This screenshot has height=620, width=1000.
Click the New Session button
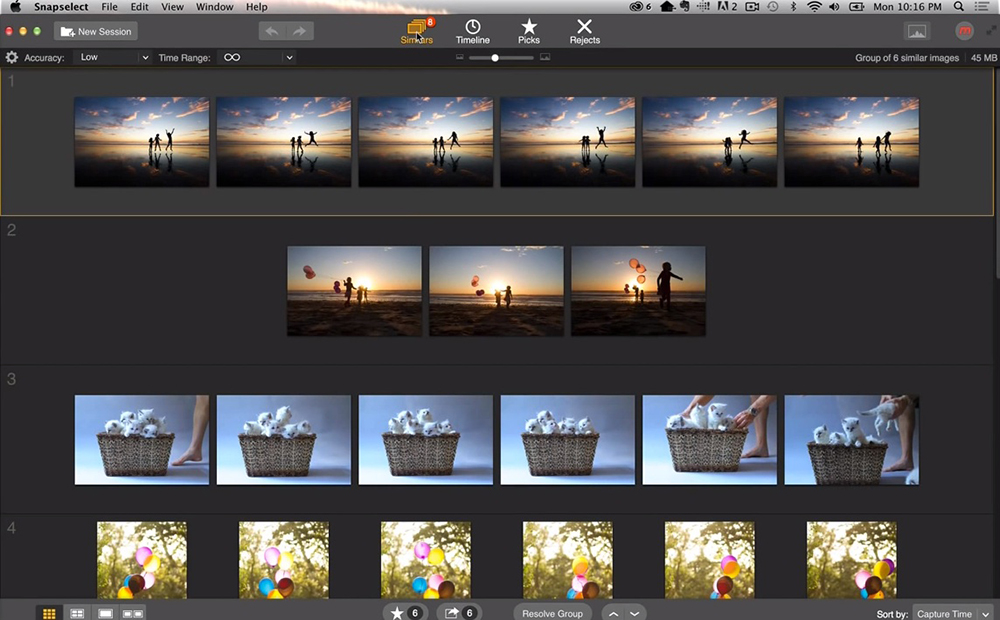point(96,31)
